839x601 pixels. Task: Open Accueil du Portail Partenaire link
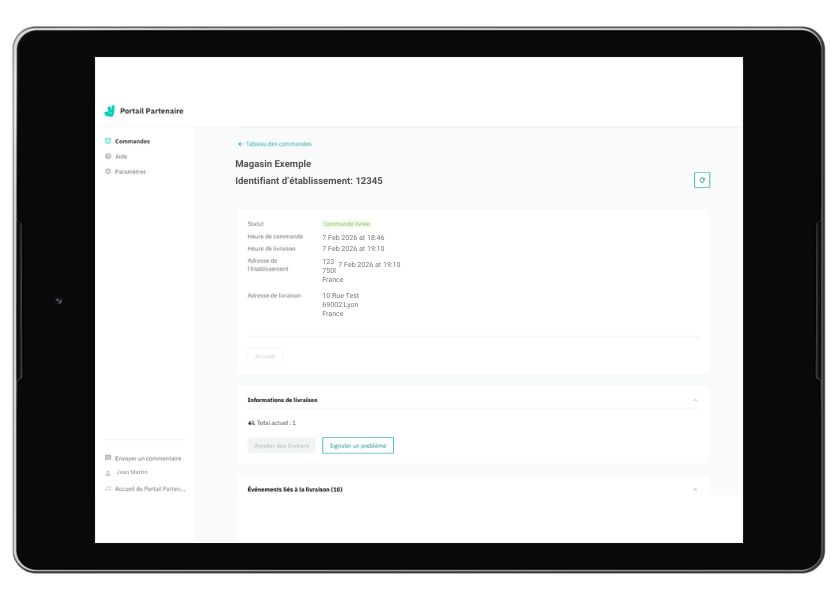tap(150, 489)
